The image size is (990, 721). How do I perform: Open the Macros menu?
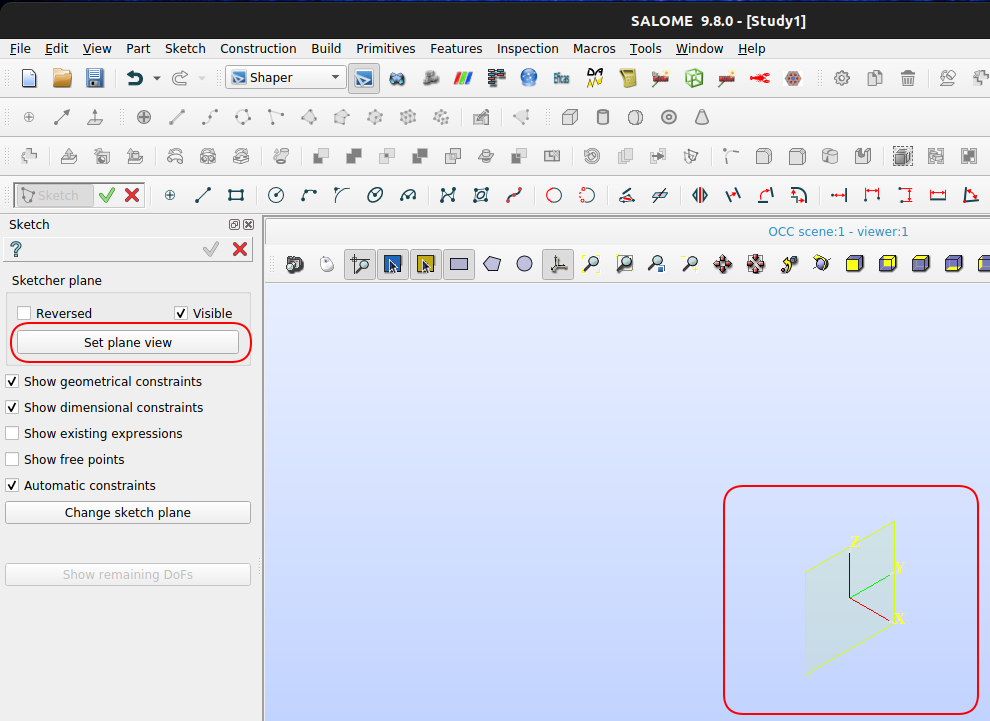coord(594,49)
